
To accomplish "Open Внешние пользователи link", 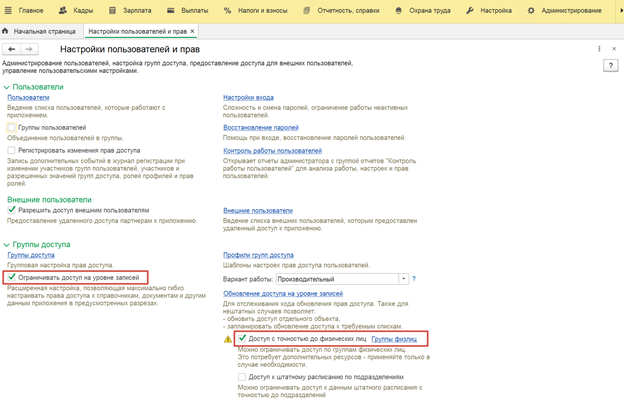I will click(x=258, y=210).
